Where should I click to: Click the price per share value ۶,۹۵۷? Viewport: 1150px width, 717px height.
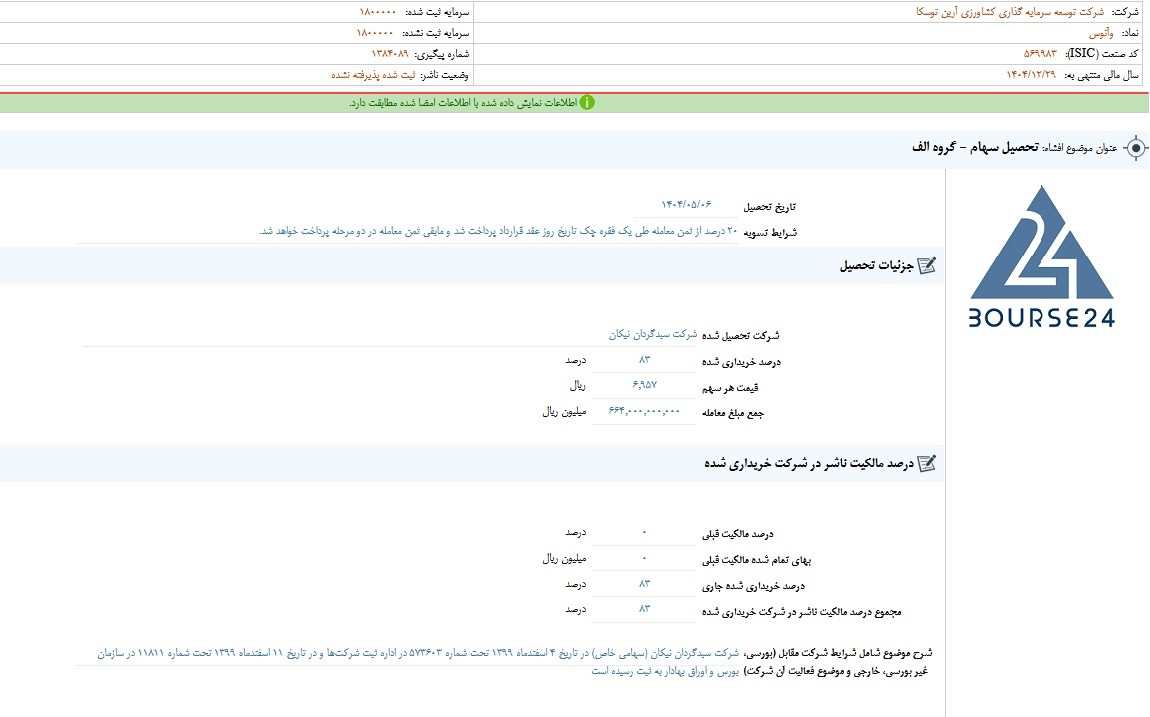click(644, 385)
